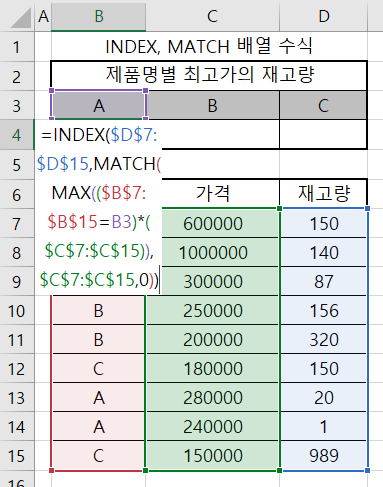The image size is (383, 487).
Task: Select row 14 header
Action: [17, 426]
